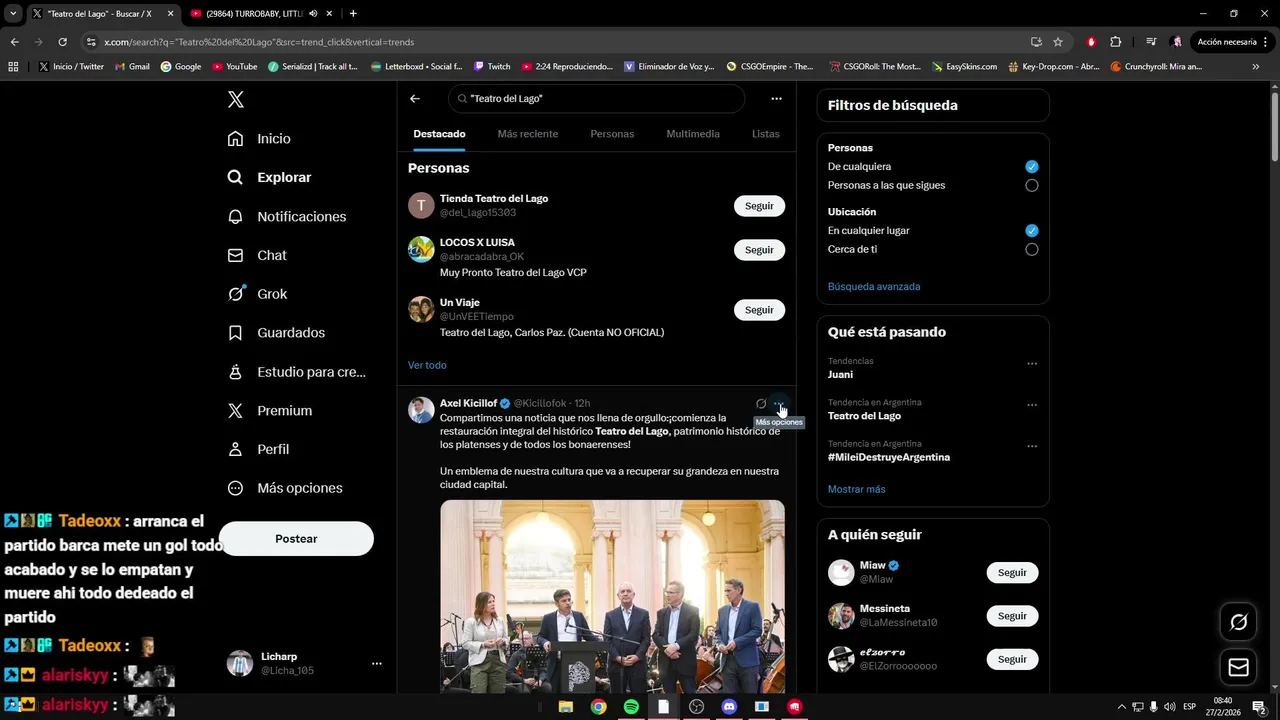Click the back arrow beside the search box

(415, 99)
